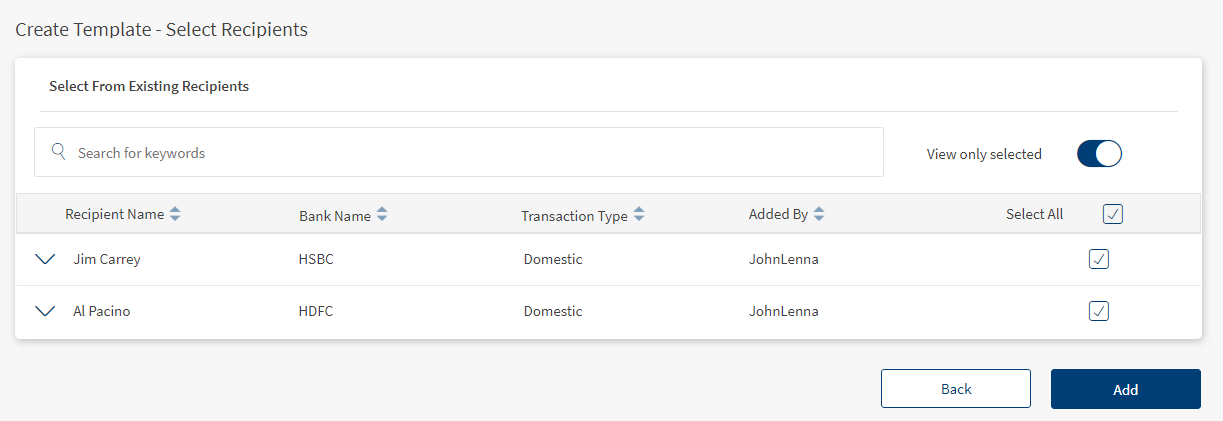Uncheck the Select All checkbox
The image size is (1223, 421).
1112,214
